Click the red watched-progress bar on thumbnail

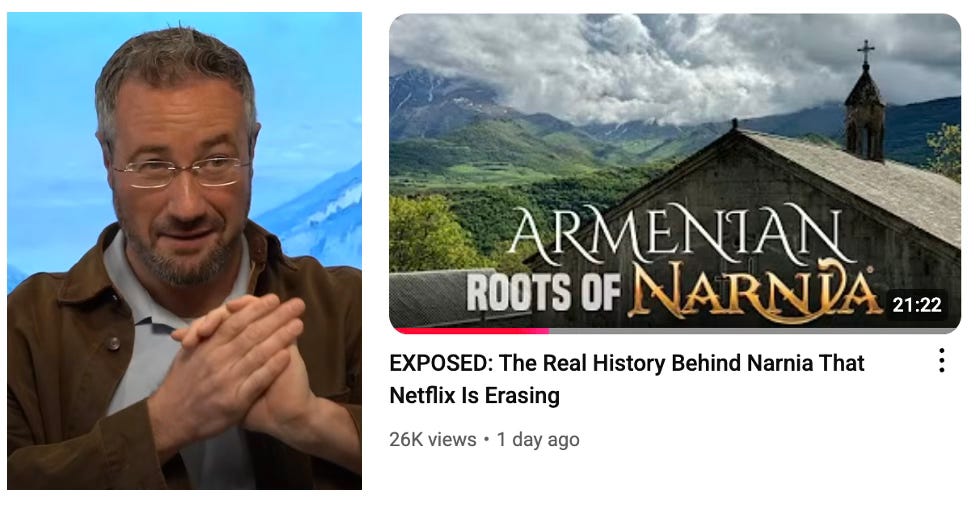click(471, 331)
